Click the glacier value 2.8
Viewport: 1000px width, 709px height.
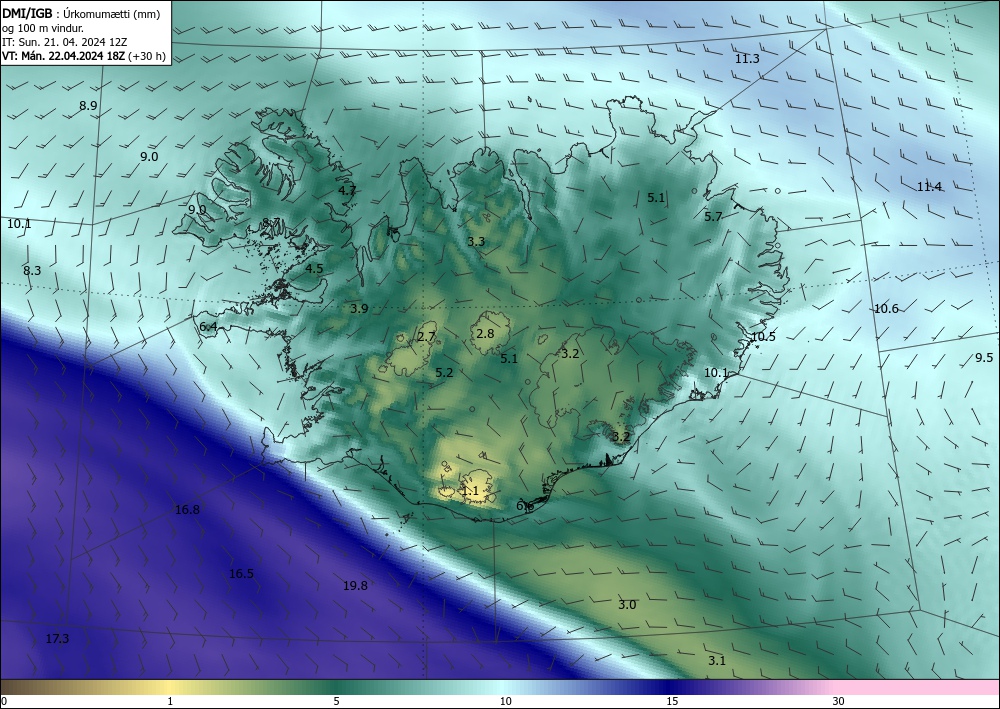click(x=485, y=333)
